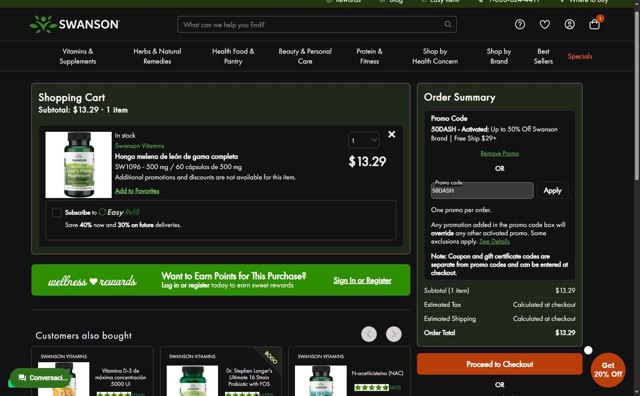Open N-acetilcisteína (NAC) product
The height and width of the screenshot is (396, 640).
tap(378, 373)
